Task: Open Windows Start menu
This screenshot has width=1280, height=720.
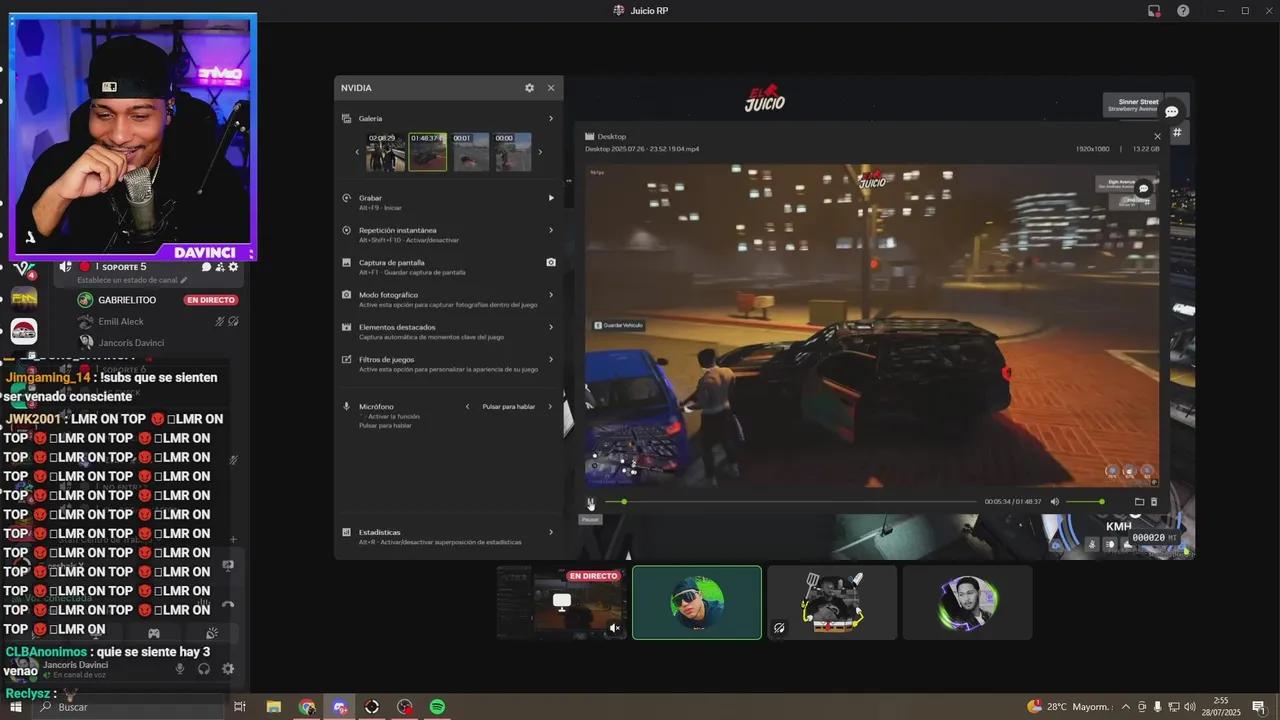Action: coord(15,707)
